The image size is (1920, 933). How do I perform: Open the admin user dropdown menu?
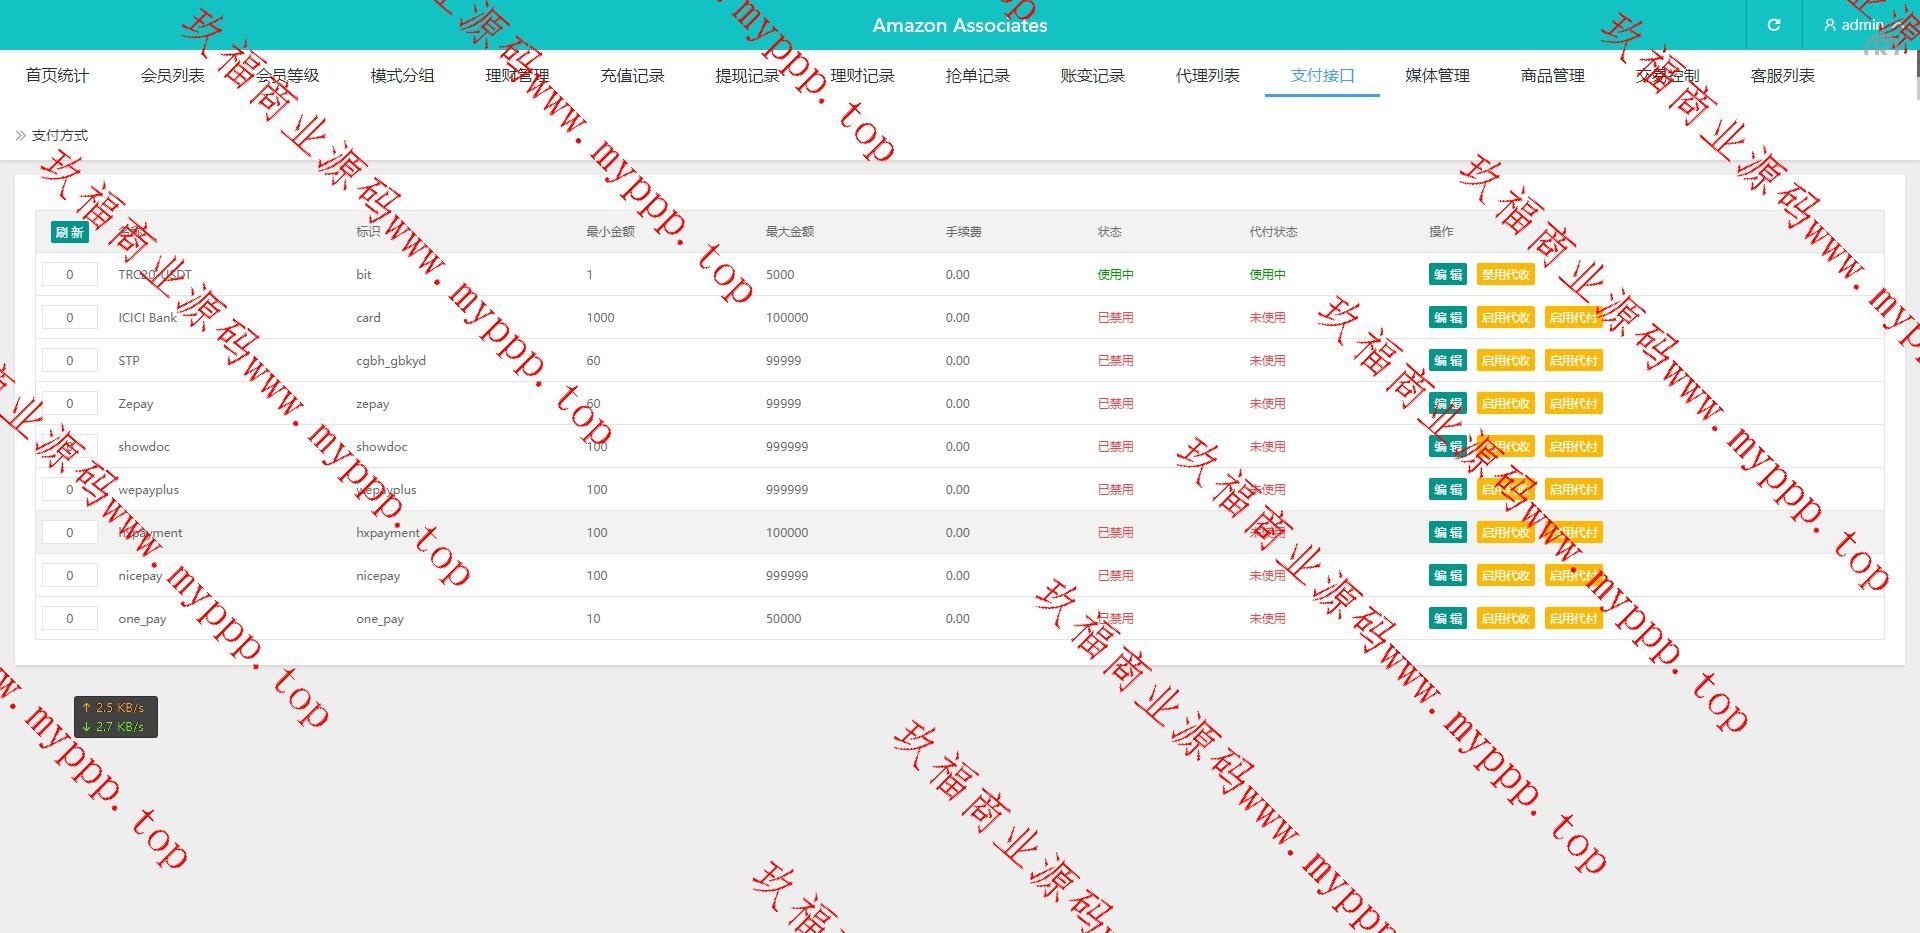tap(1860, 25)
